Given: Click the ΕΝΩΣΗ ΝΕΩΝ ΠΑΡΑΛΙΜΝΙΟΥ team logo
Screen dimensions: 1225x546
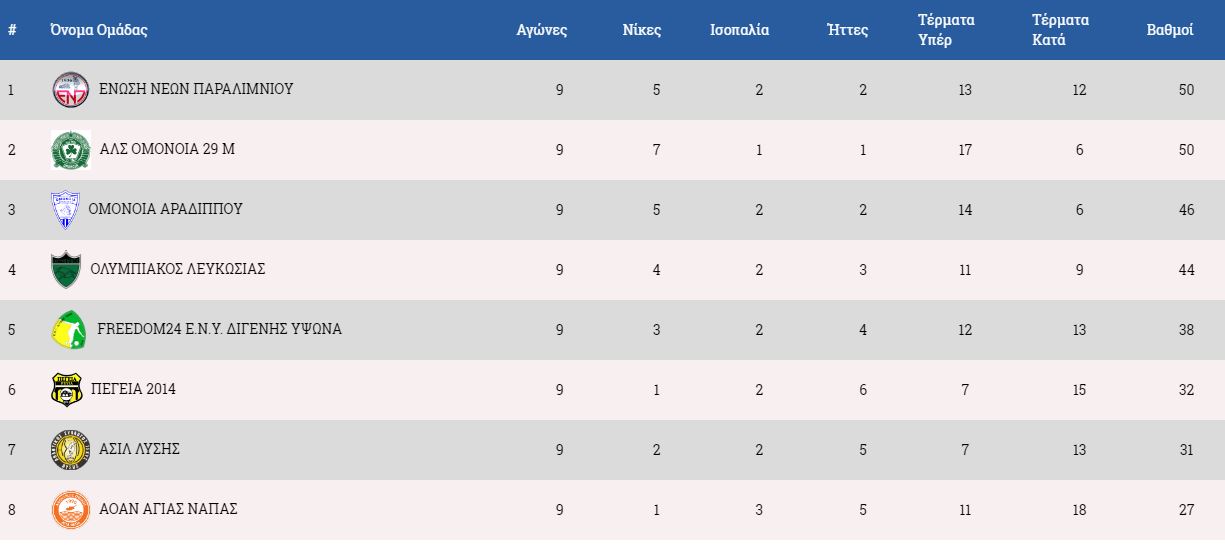Looking at the screenshot, I should 71,90.
